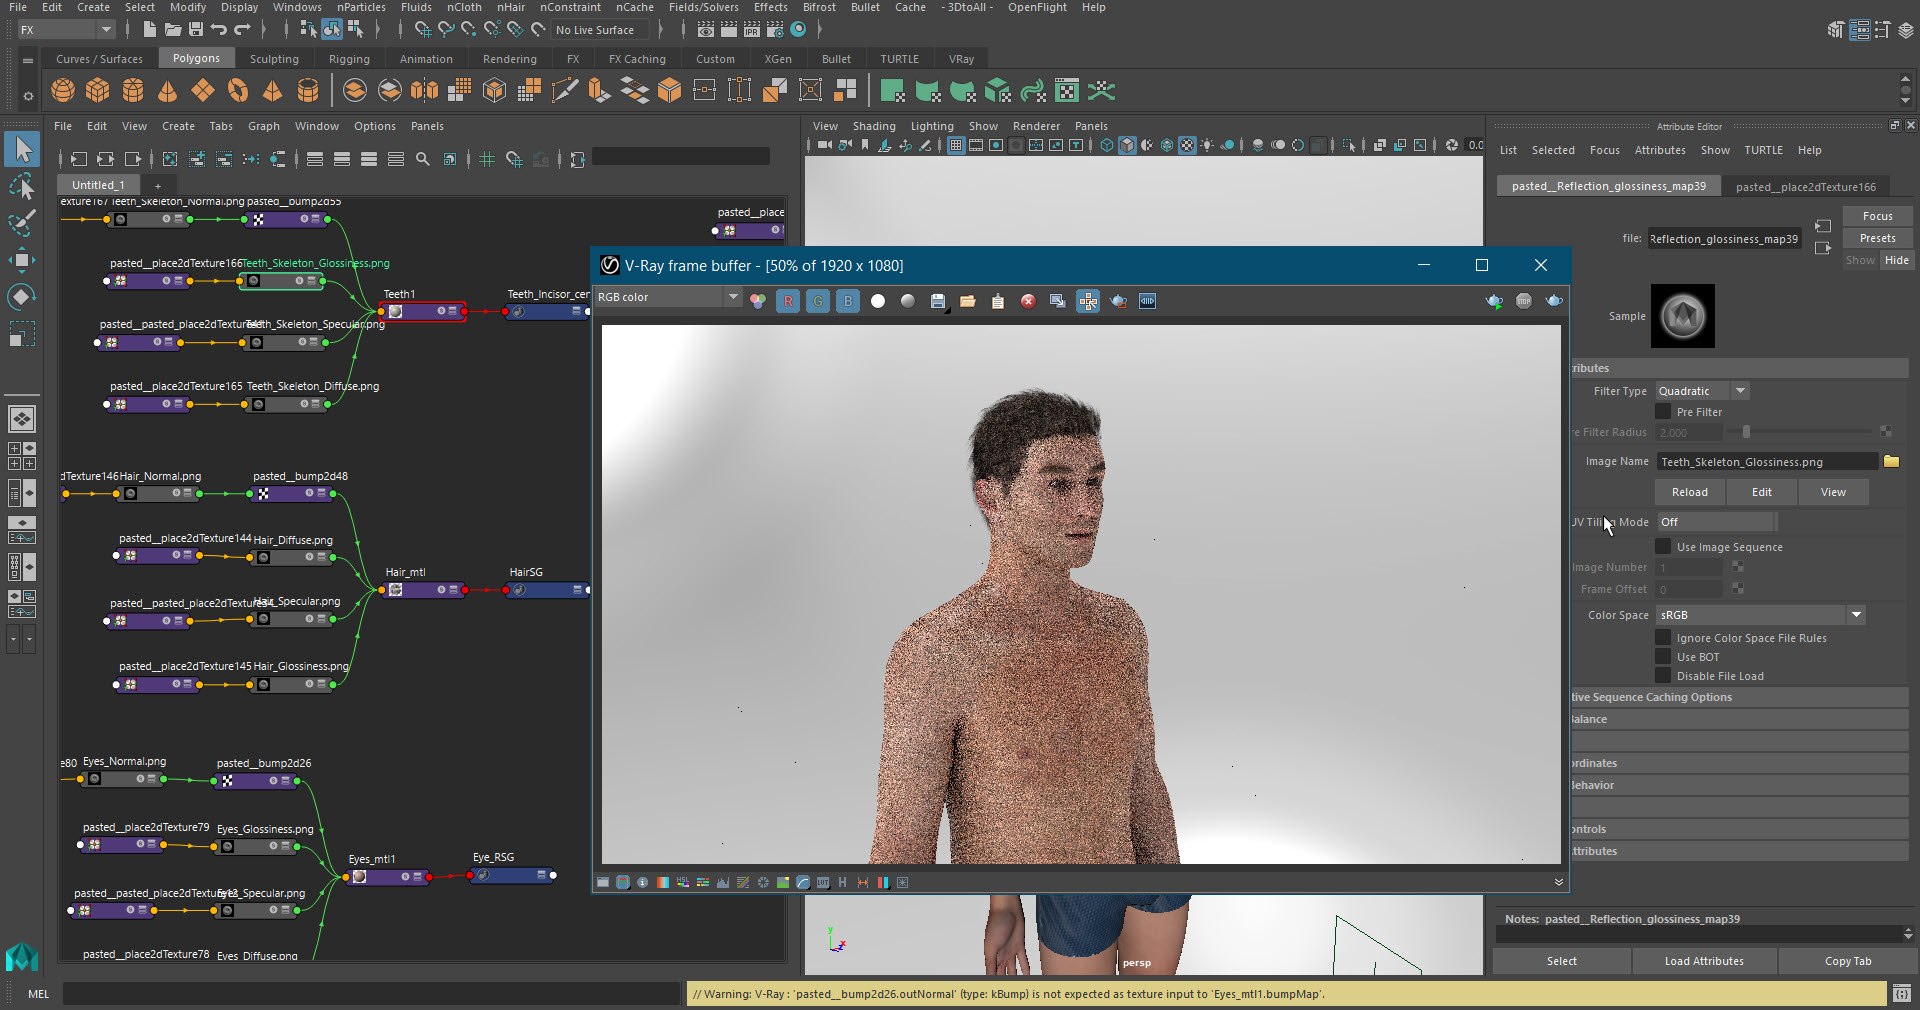The height and width of the screenshot is (1010, 1920).
Task: Select the Teeth1 material node
Action: 422,311
